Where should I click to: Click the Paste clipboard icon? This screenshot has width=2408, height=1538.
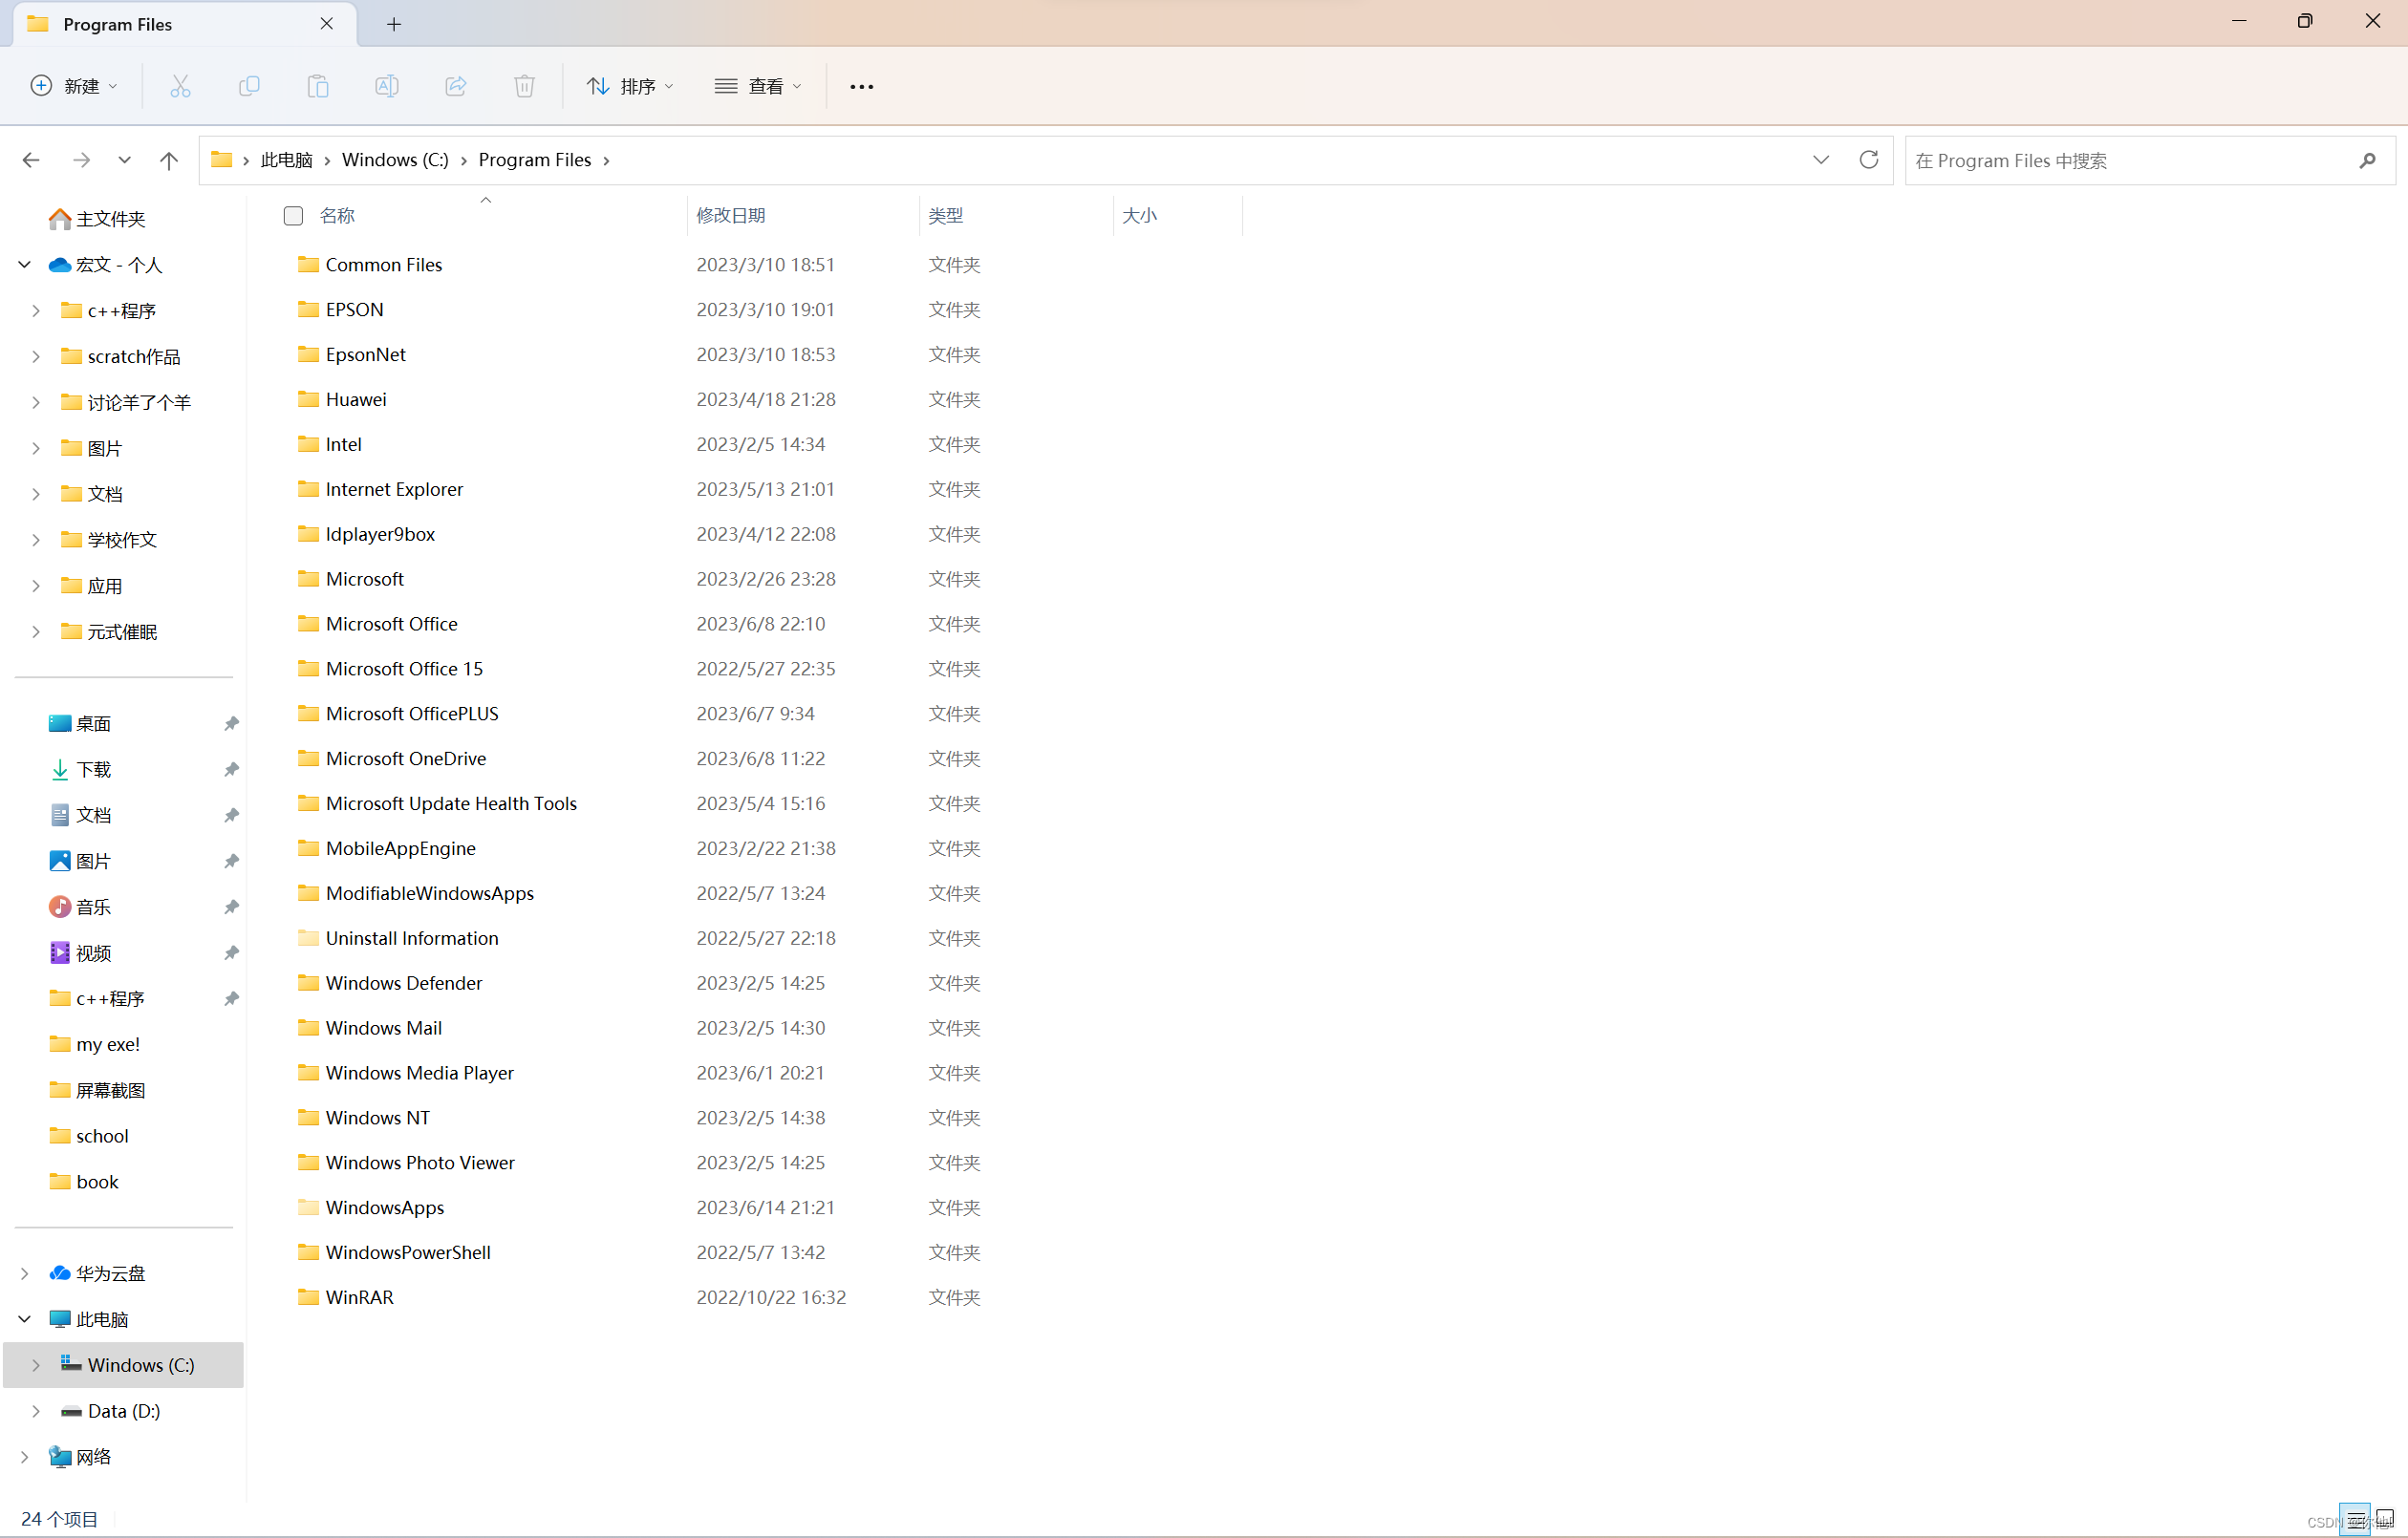coord(318,86)
